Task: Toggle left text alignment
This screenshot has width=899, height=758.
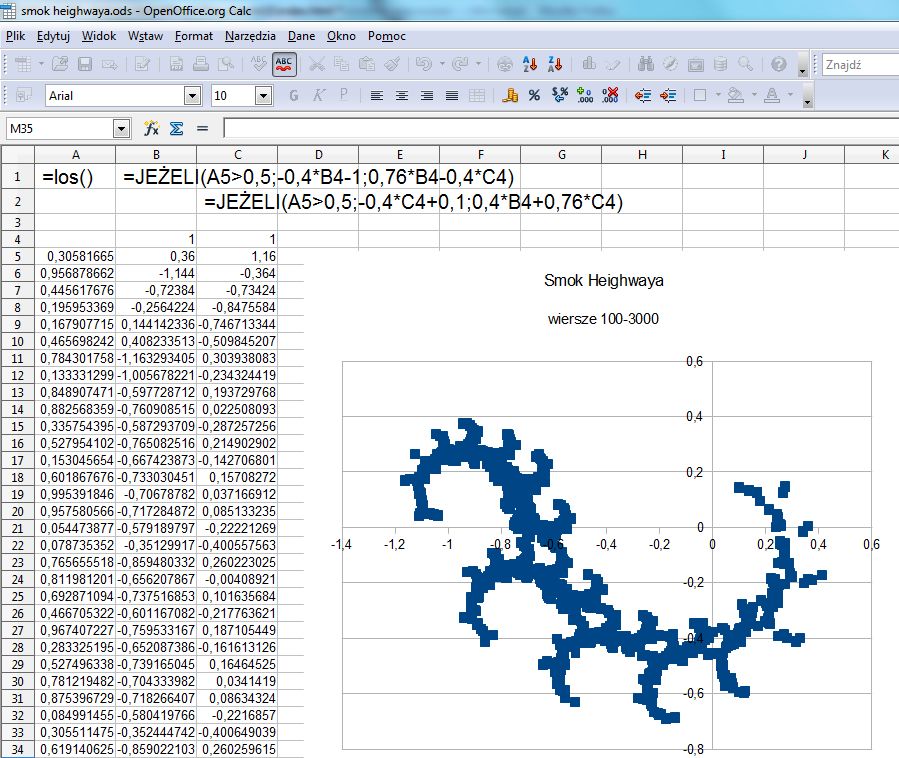Action: [377, 96]
